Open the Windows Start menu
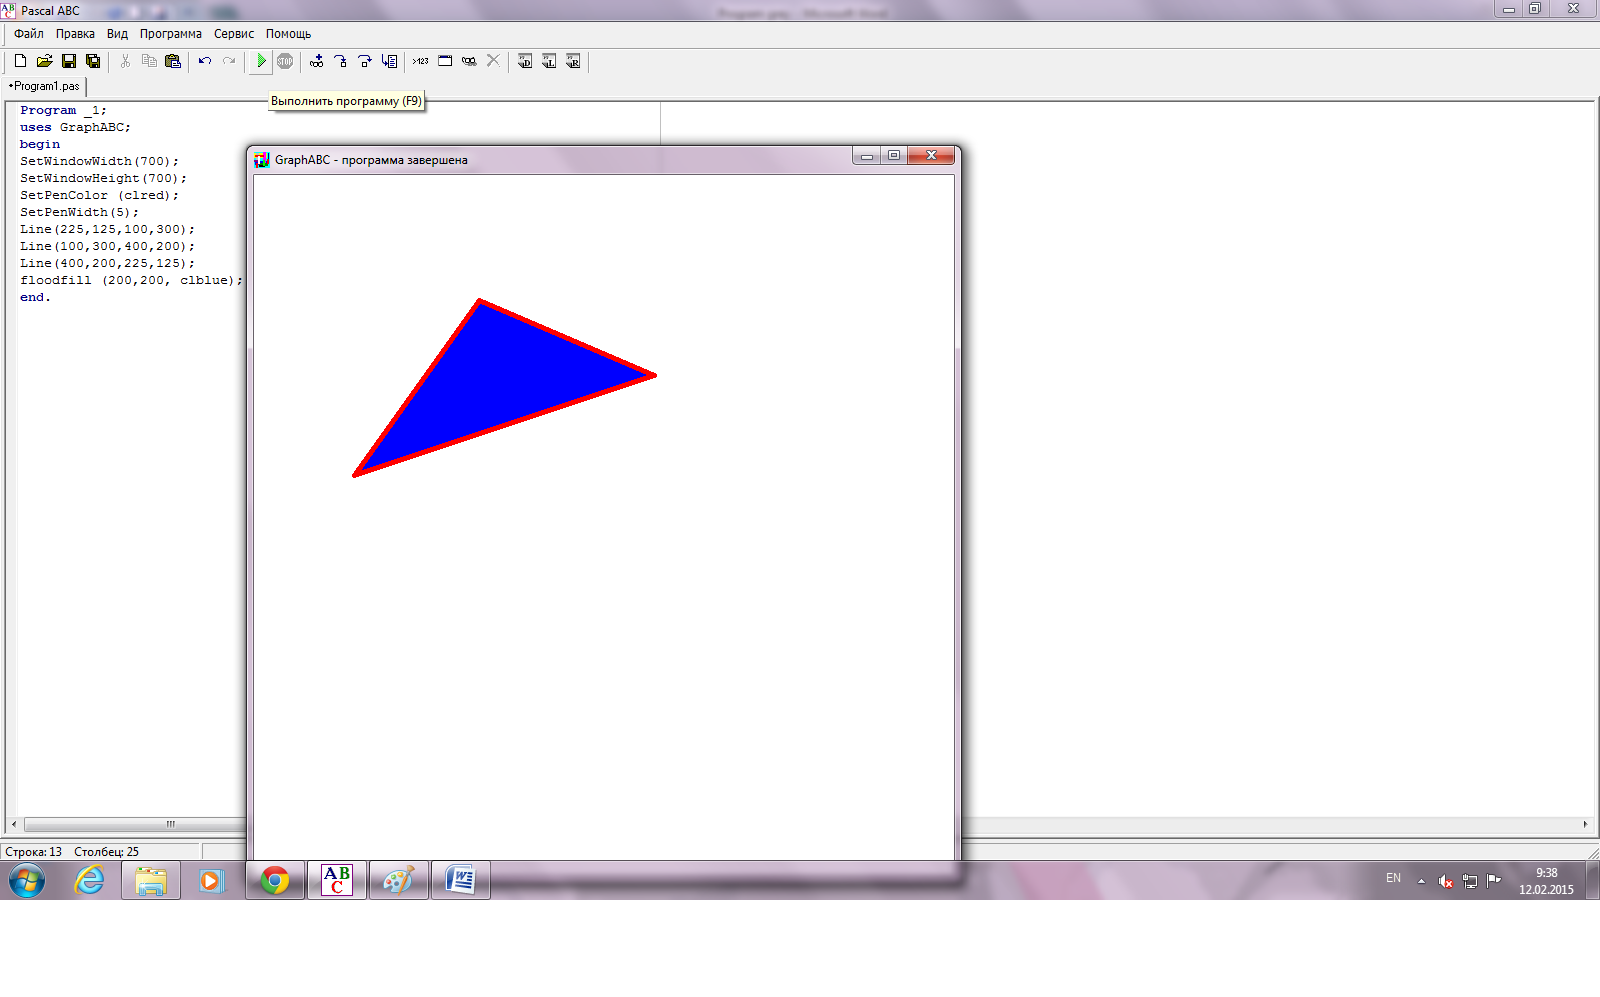Image resolution: width=1600 pixels, height=997 pixels. (x=27, y=881)
